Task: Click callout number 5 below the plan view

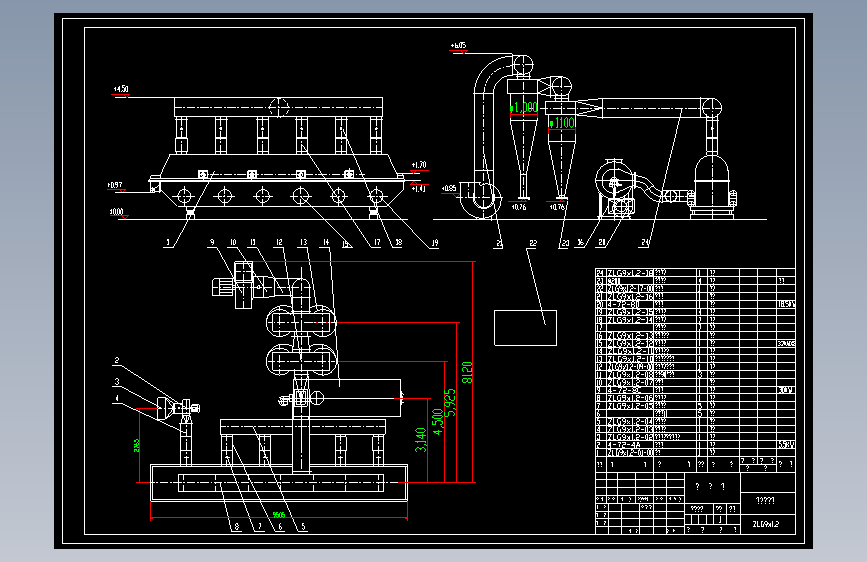Action: (303, 527)
